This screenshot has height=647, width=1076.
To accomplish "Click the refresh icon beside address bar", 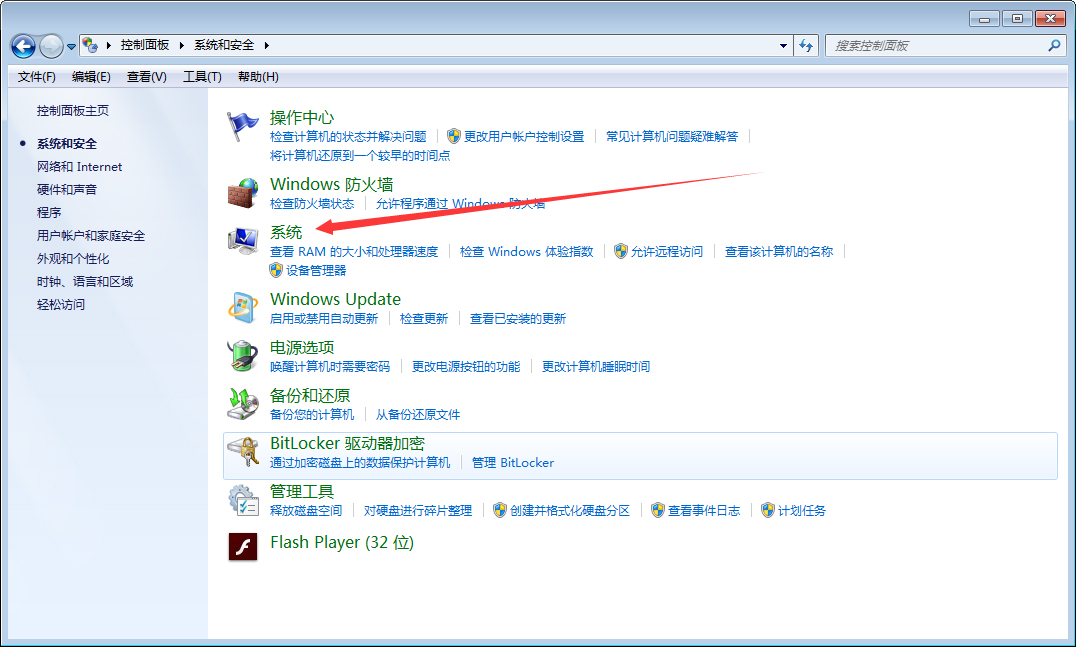I will (806, 45).
